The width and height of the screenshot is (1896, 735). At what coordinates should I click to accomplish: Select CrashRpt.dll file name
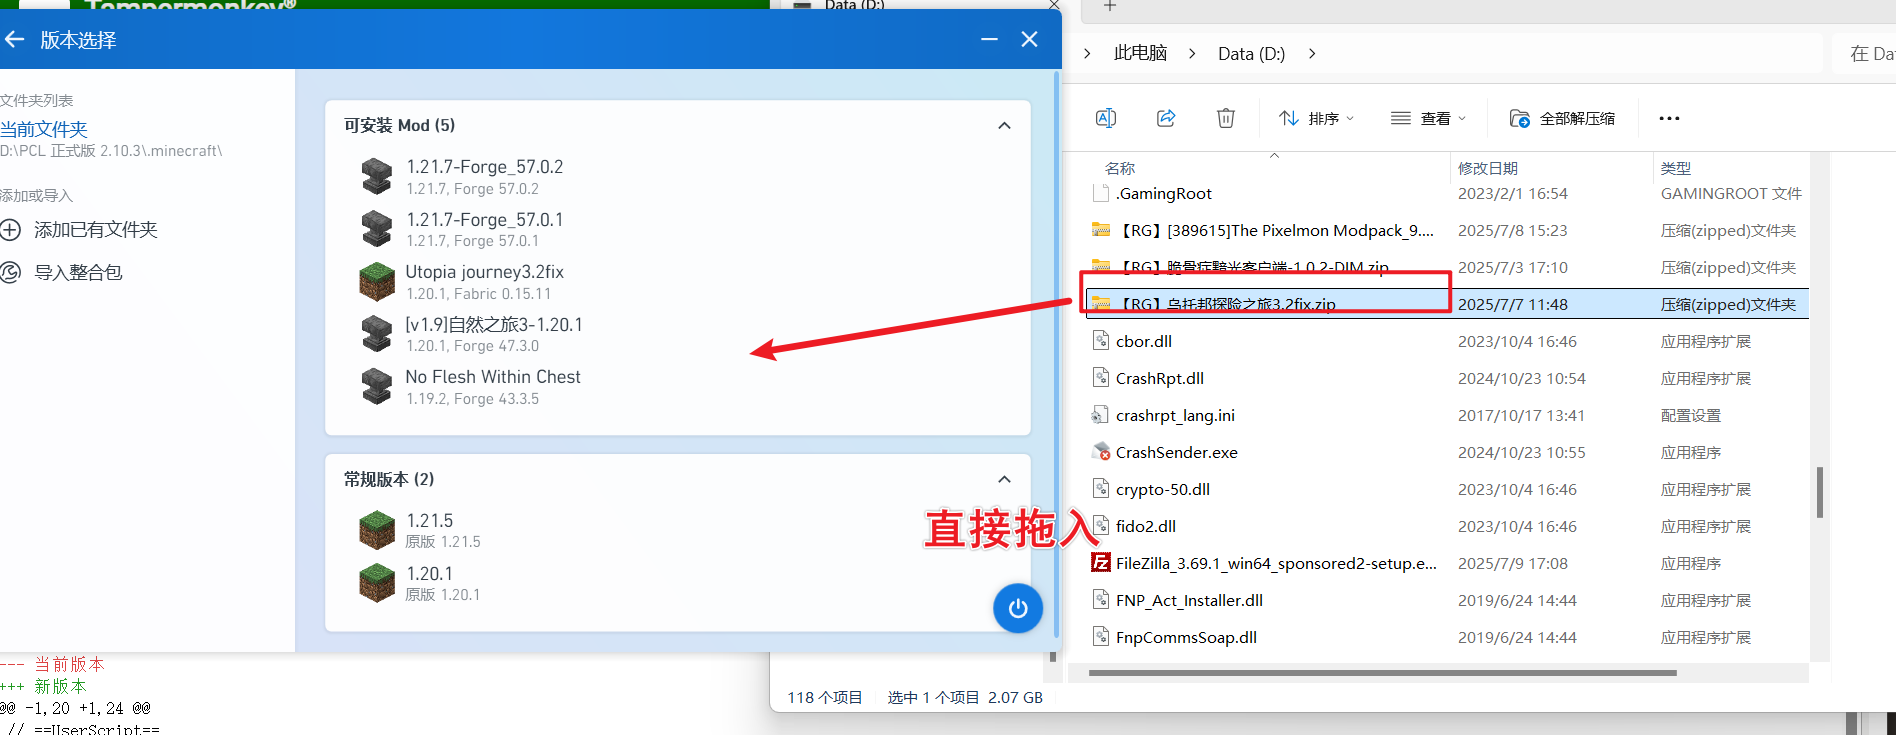(x=1160, y=378)
